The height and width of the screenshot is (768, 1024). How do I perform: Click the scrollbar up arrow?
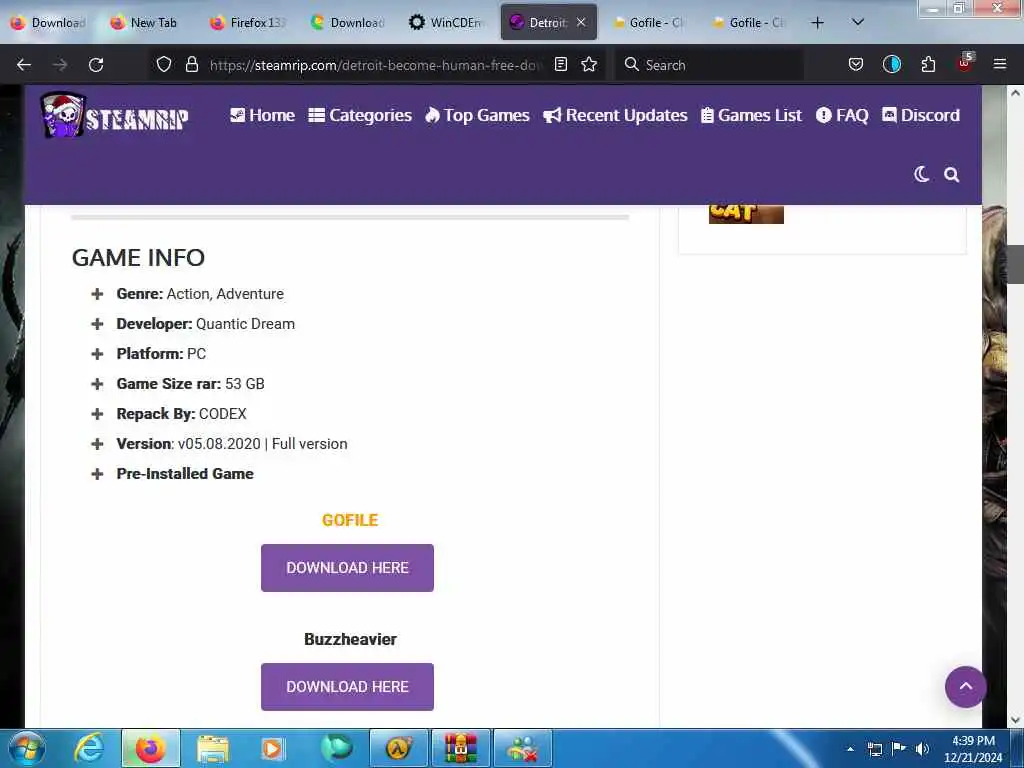point(1015,93)
